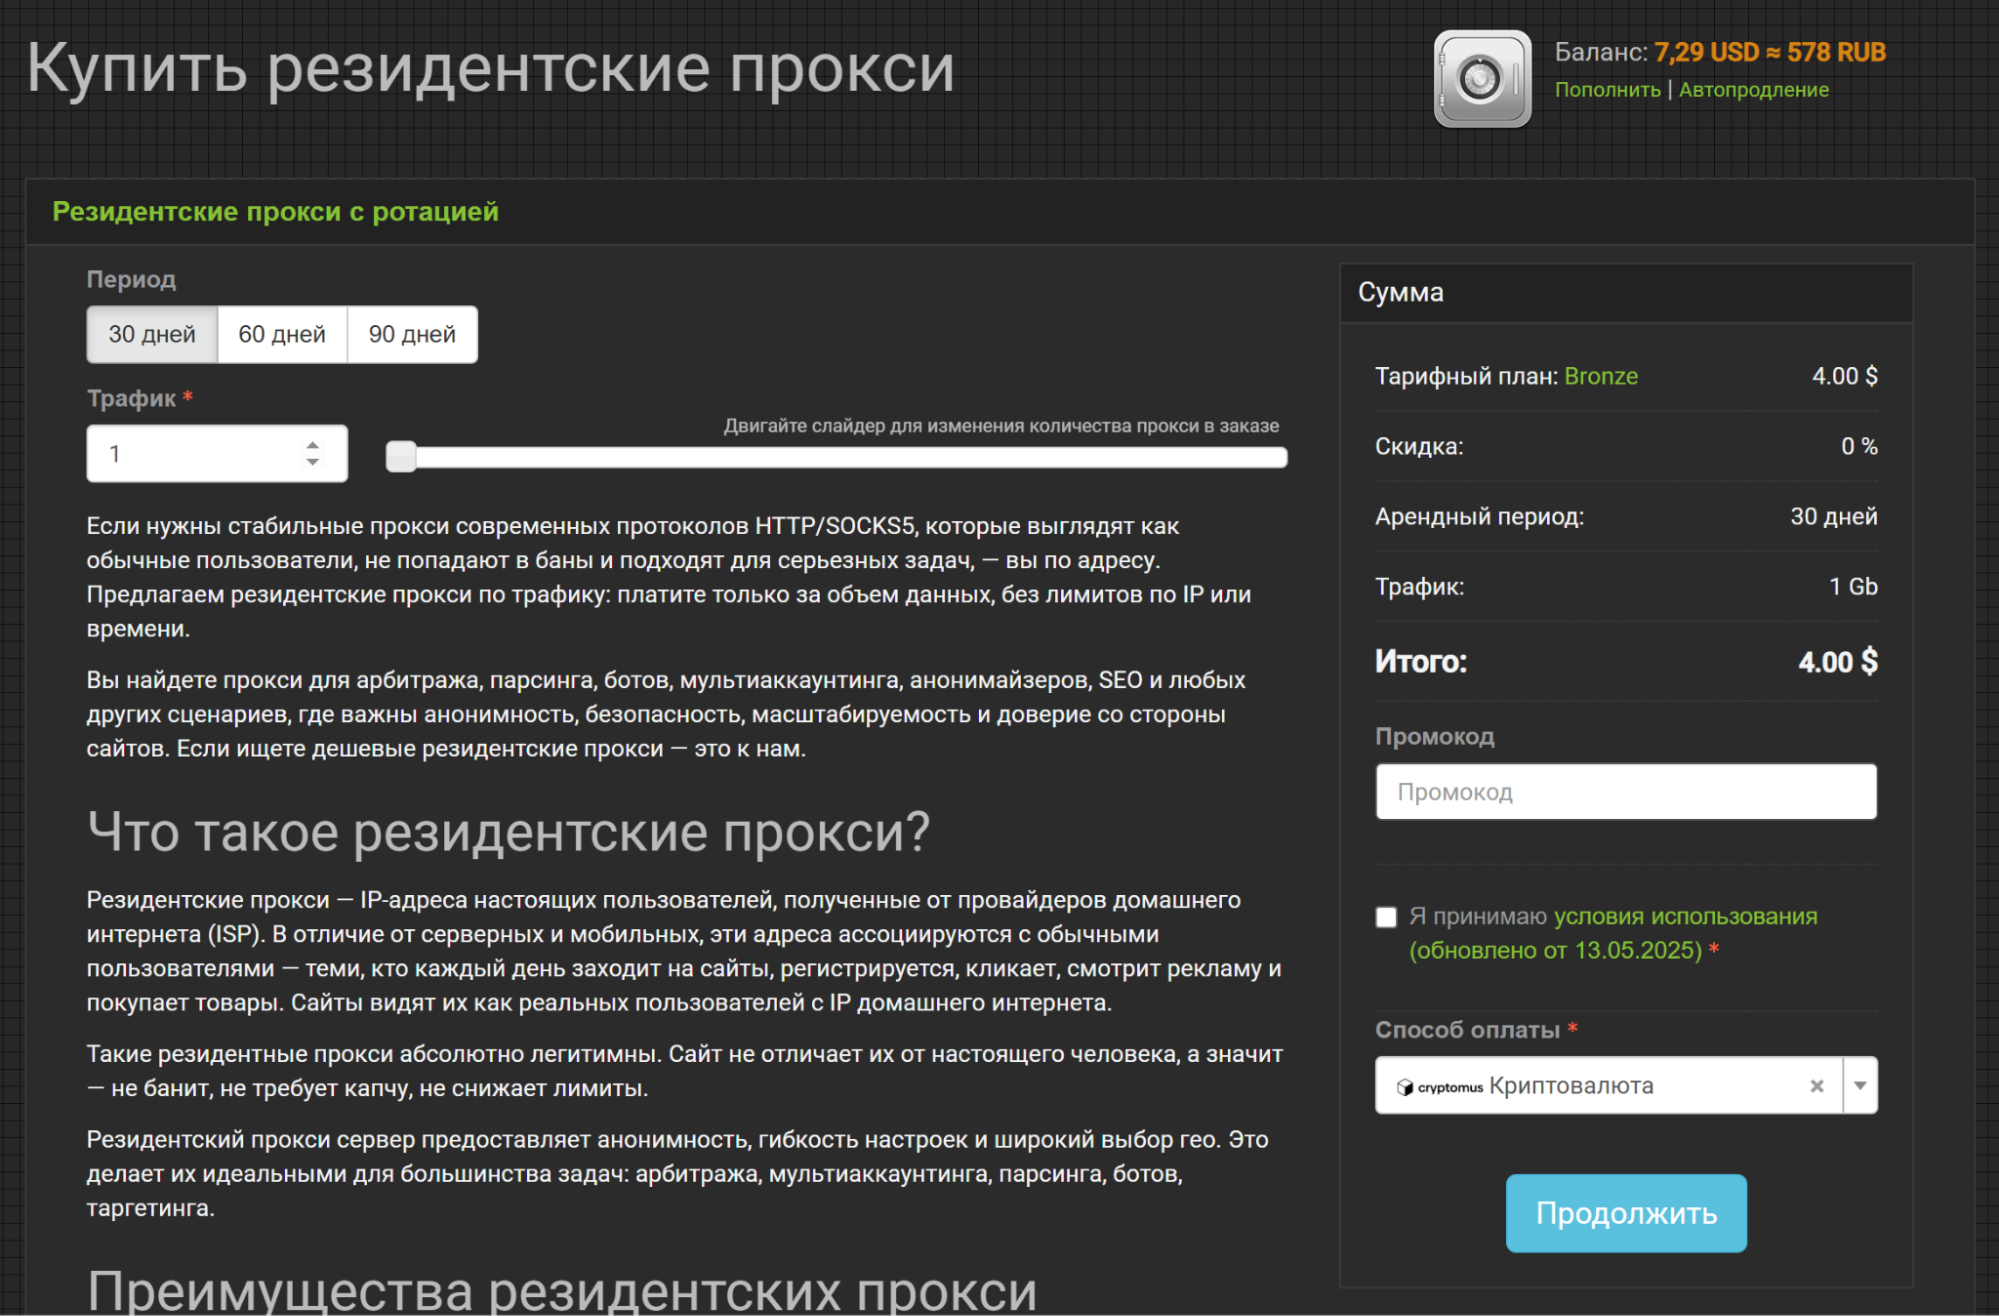Viewport: 1999px width, 1316px height.
Task: Click the условия использования link
Action: [x=1685, y=915]
